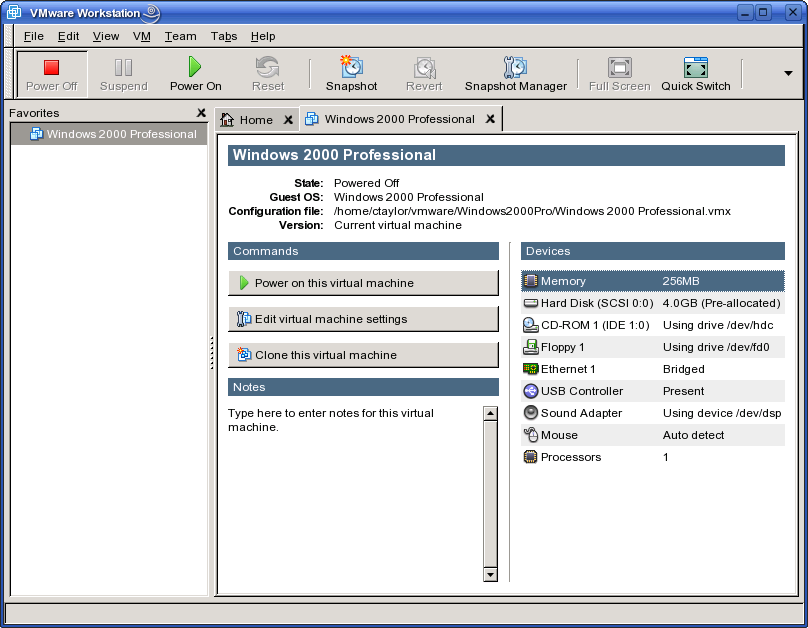Click the Using device /dev/dsp value
Screen dimensions: 808x628
[x=722, y=413]
